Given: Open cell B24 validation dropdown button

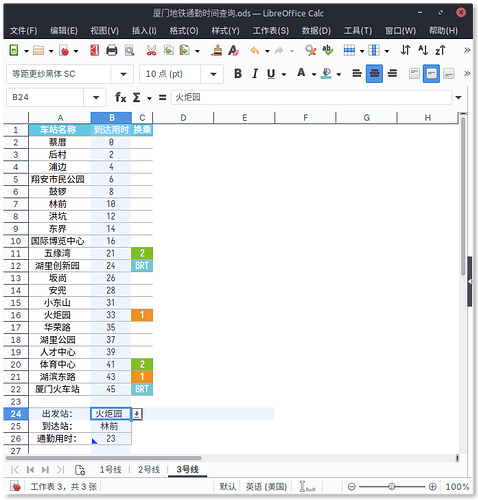Looking at the screenshot, I should coord(137,414).
